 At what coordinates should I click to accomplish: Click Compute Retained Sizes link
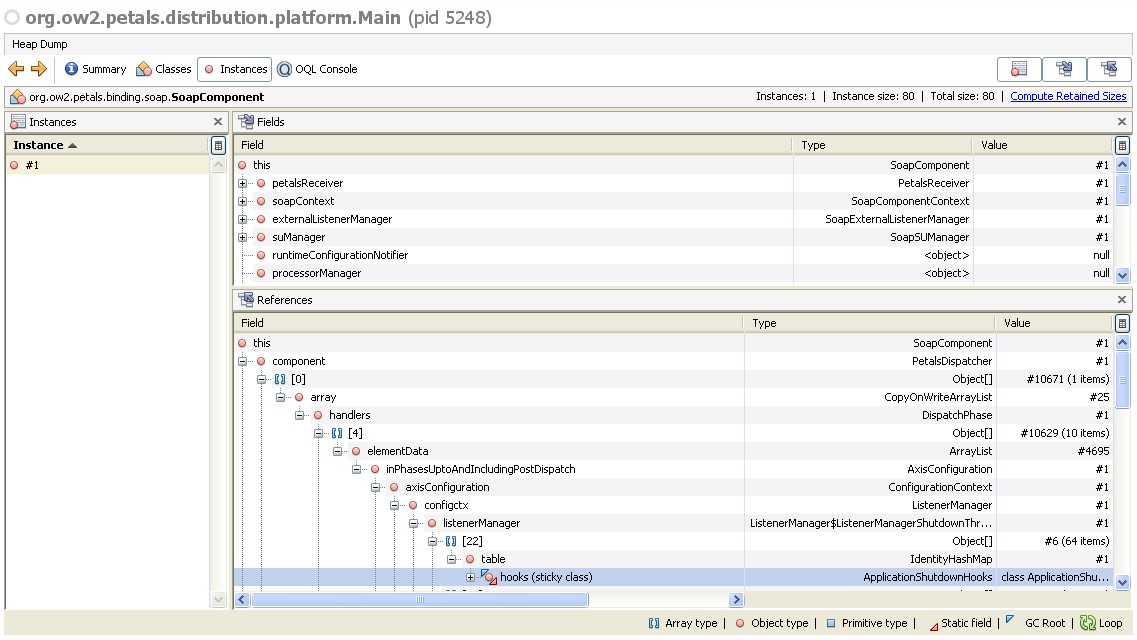click(x=1068, y=96)
